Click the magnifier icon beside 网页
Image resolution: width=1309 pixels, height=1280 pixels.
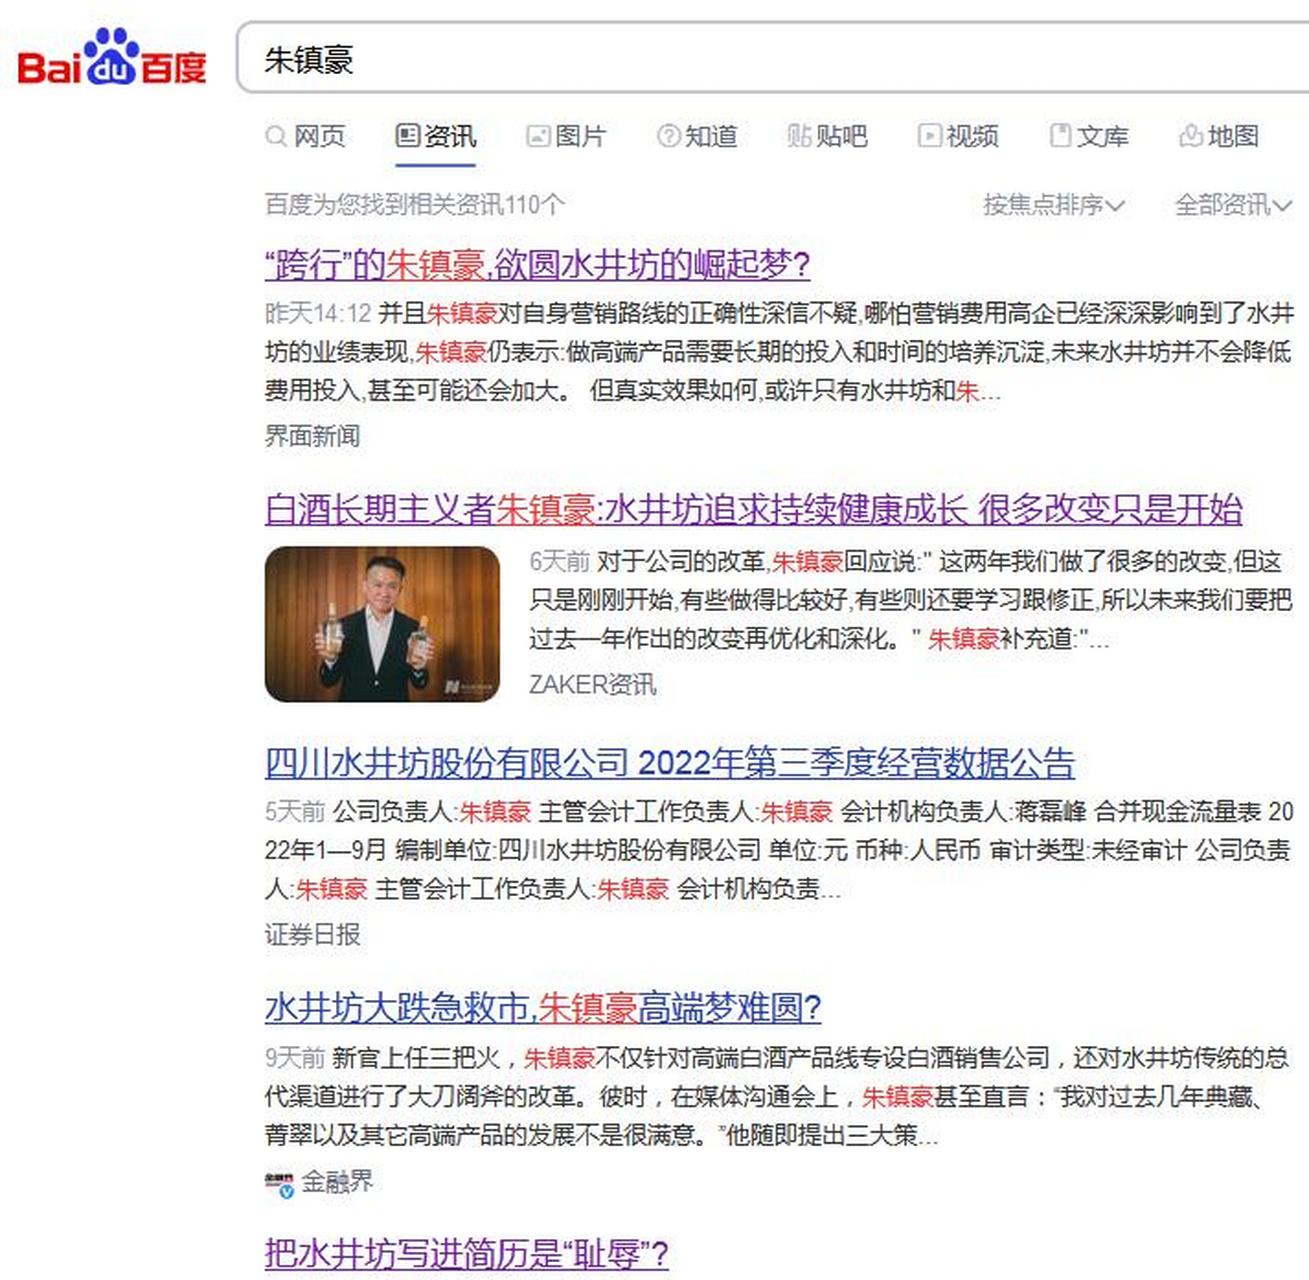276,136
